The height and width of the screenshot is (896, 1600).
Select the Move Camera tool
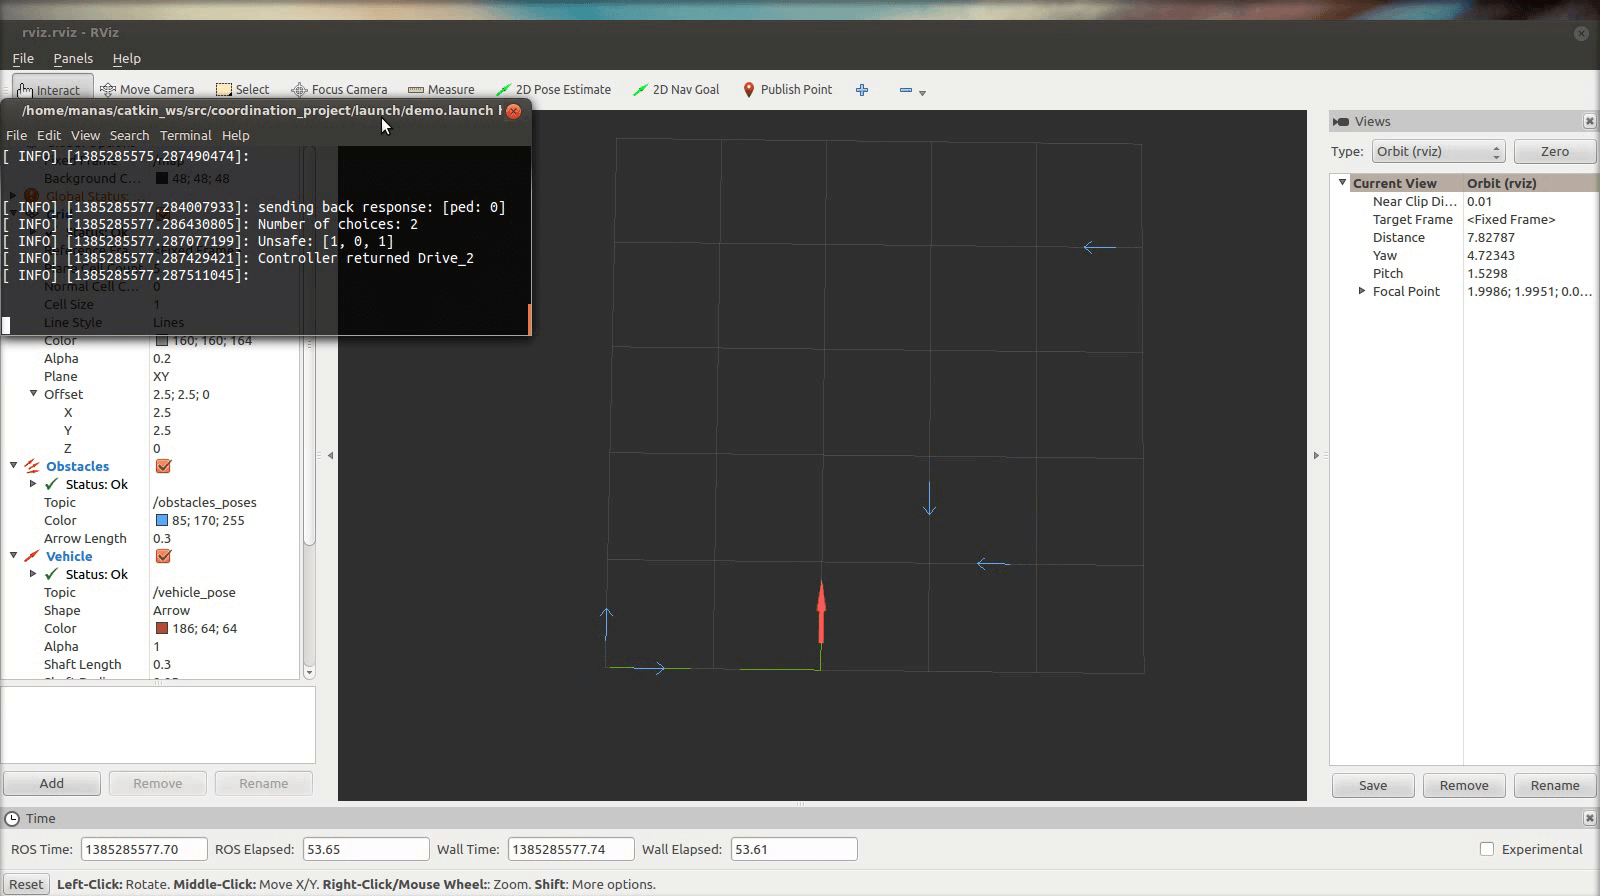click(x=147, y=90)
